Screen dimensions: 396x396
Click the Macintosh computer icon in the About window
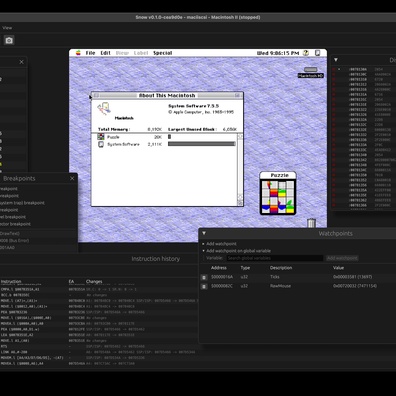pos(104,109)
